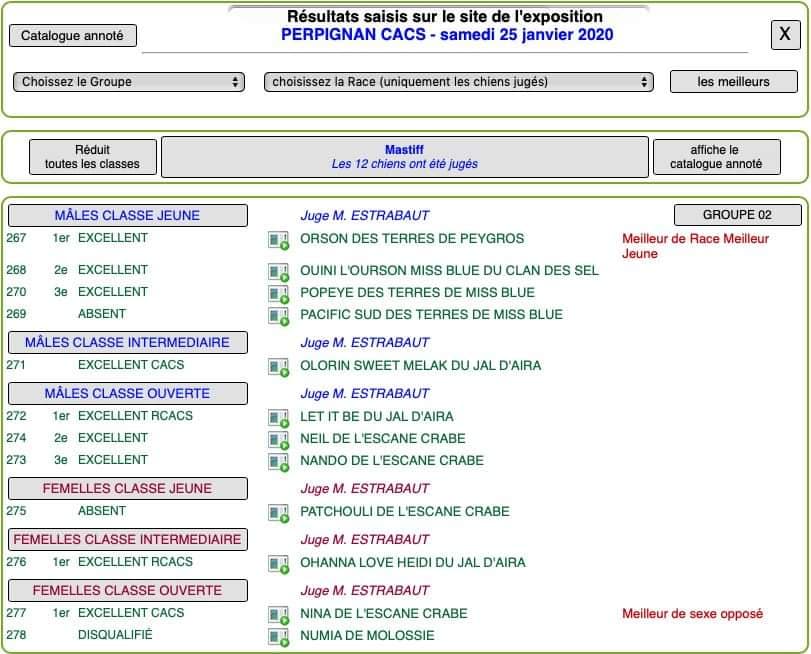Screen dimensions: 811x654
Task: Select dog name NINA DE L'ESCANE CRABE
Action: [384, 614]
